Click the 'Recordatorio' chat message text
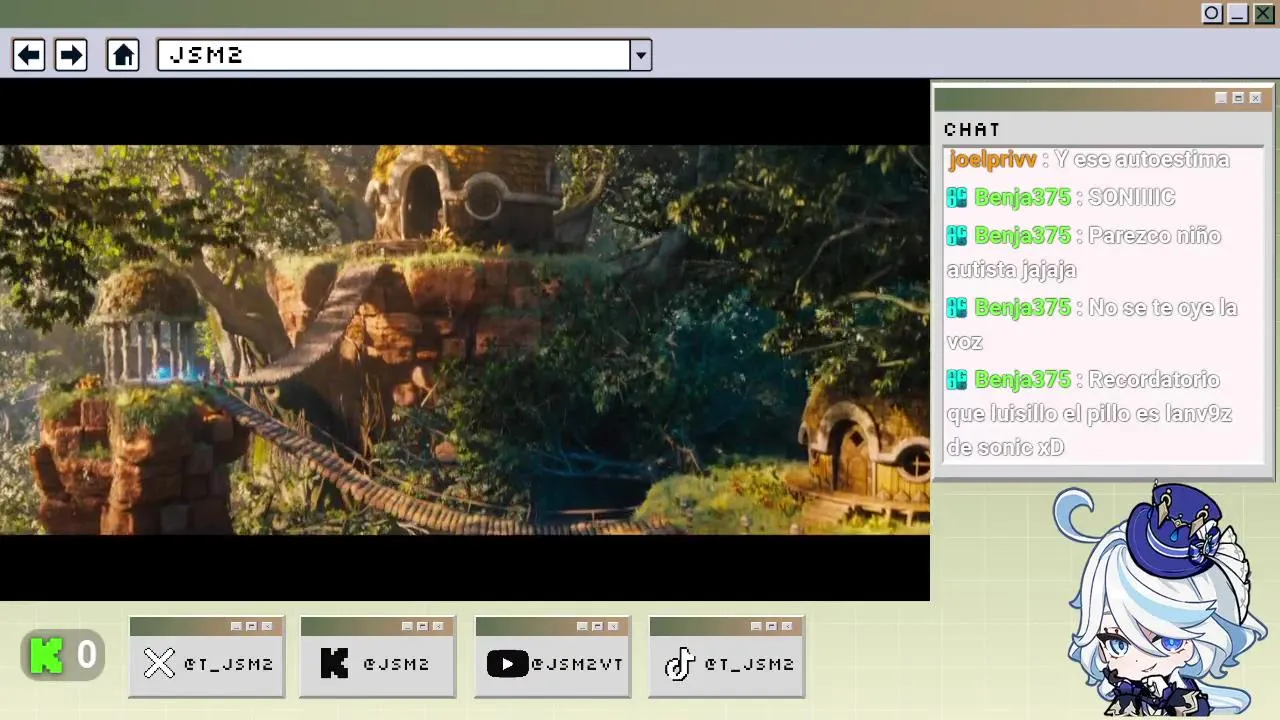The width and height of the screenshot is (1280, 720). click(x=1089, y=413)
